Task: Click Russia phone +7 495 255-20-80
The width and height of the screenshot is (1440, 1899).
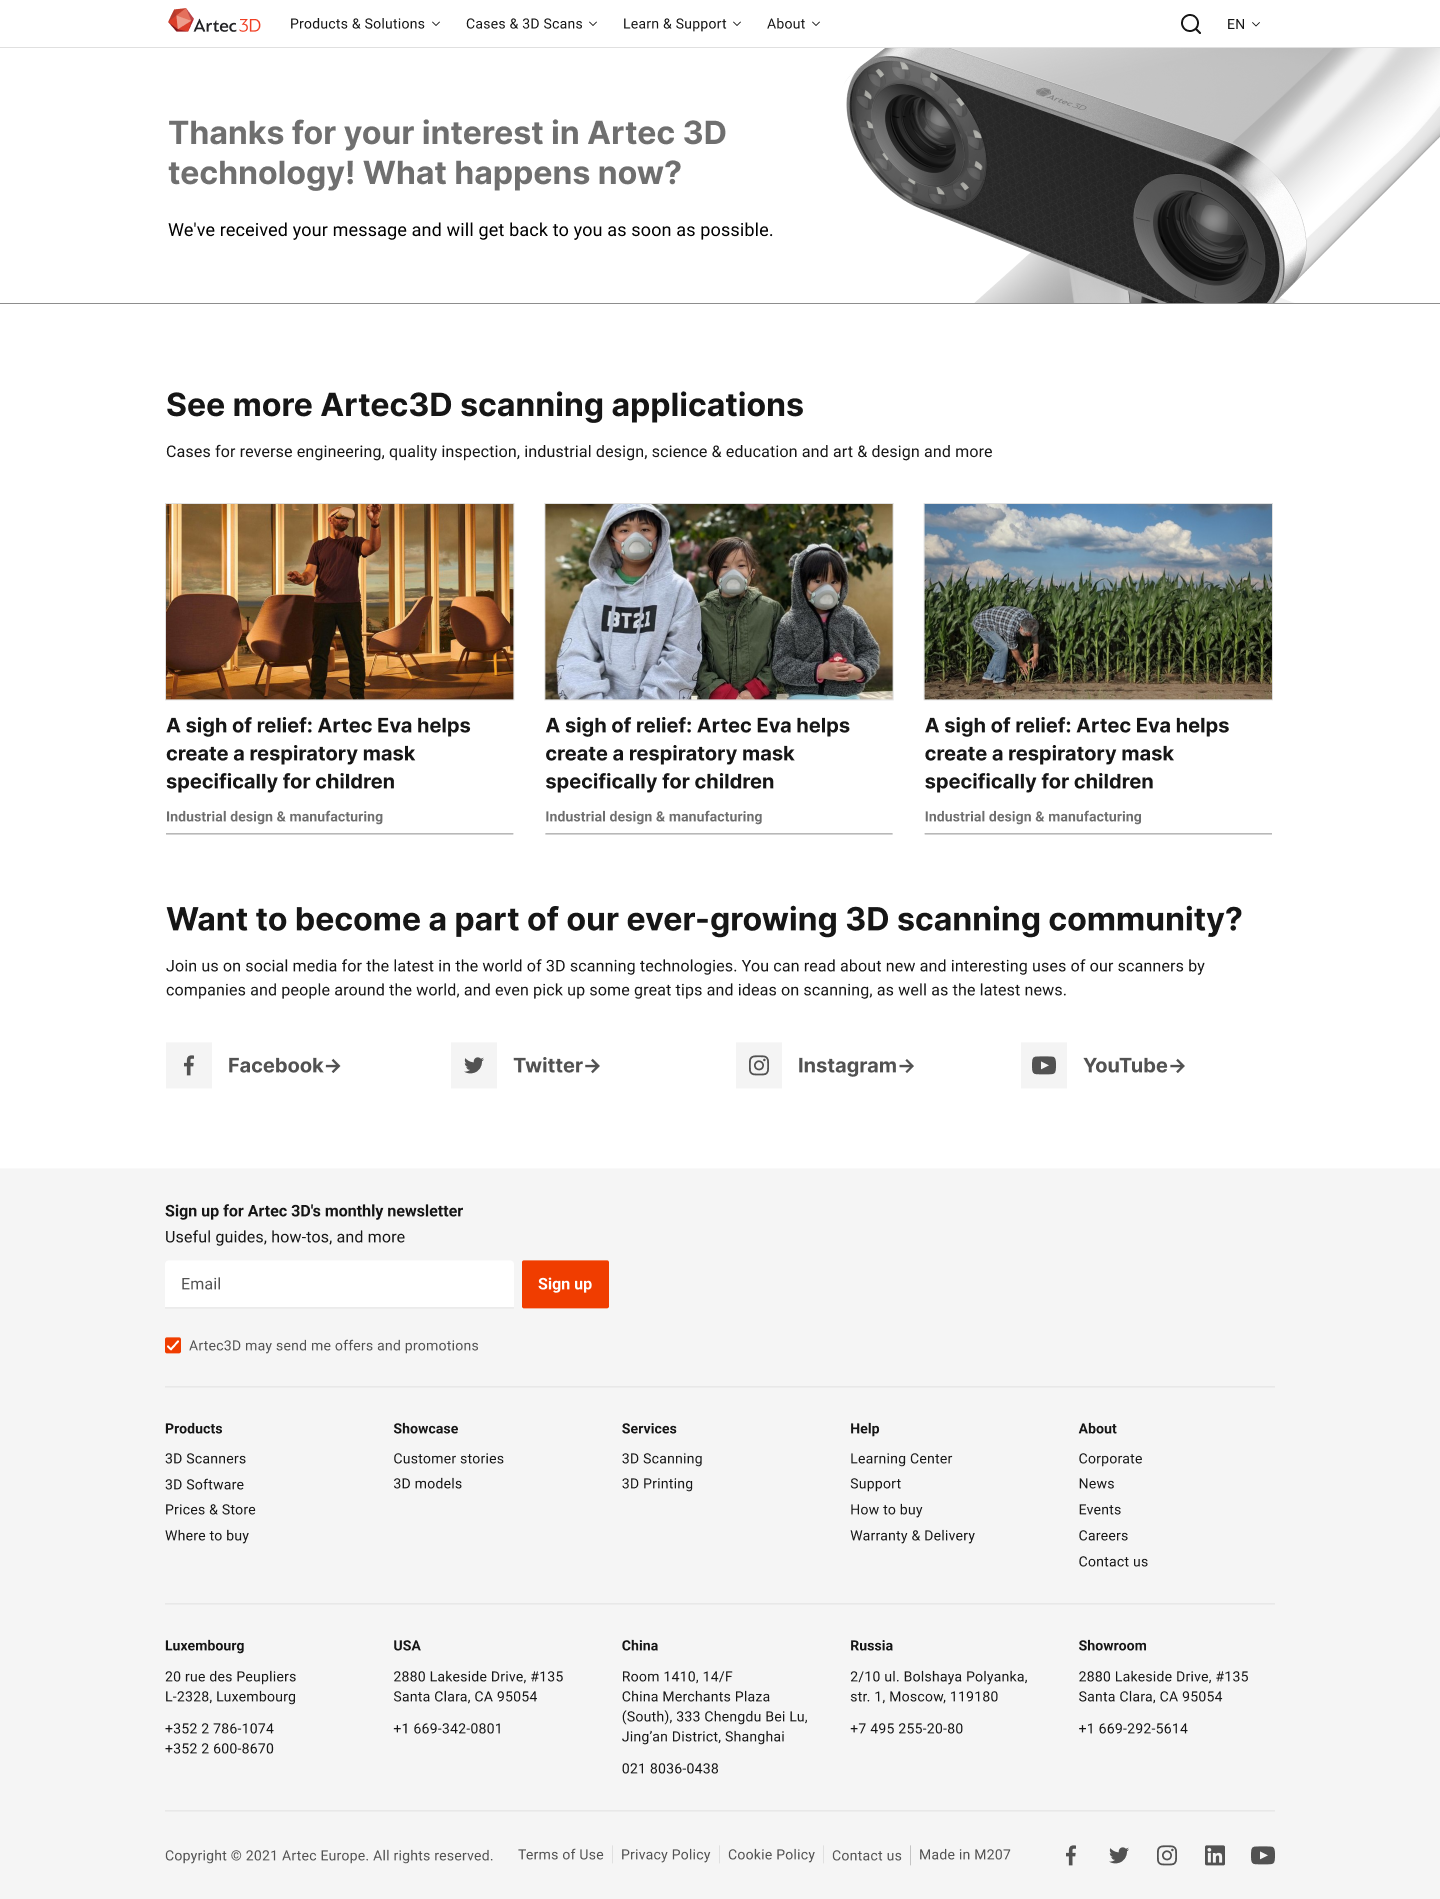Action: pos(906,1729)
